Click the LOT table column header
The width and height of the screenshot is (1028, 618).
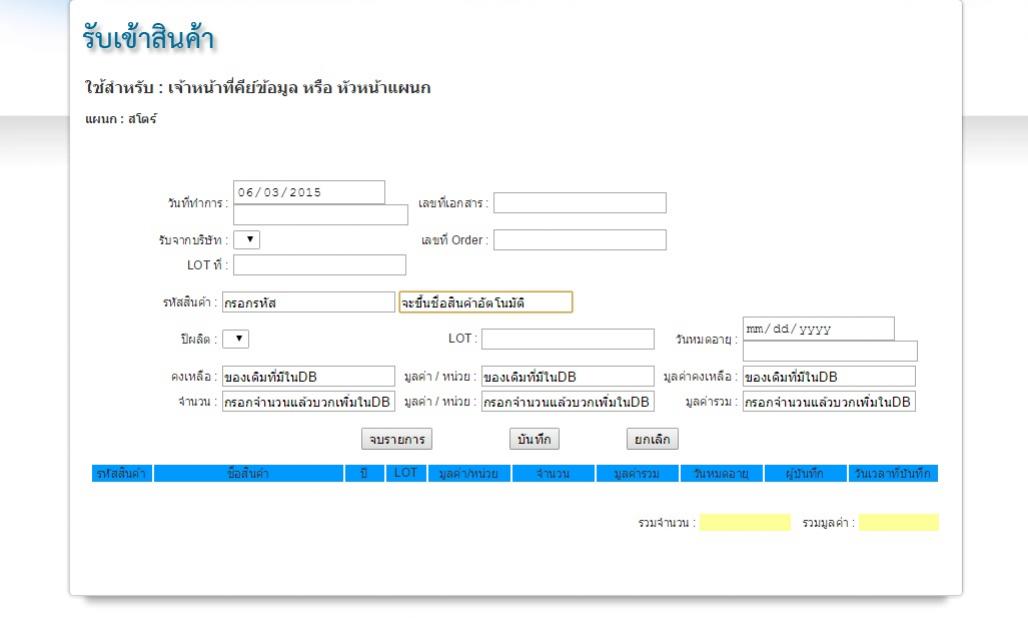pos(406,473)
